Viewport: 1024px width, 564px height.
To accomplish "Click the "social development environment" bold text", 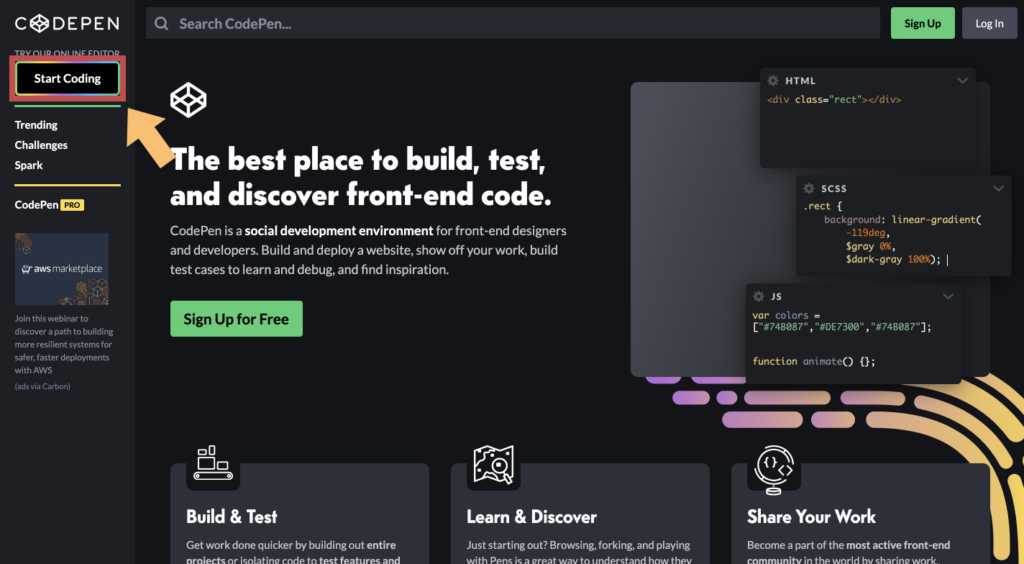I will coord(339,230).
